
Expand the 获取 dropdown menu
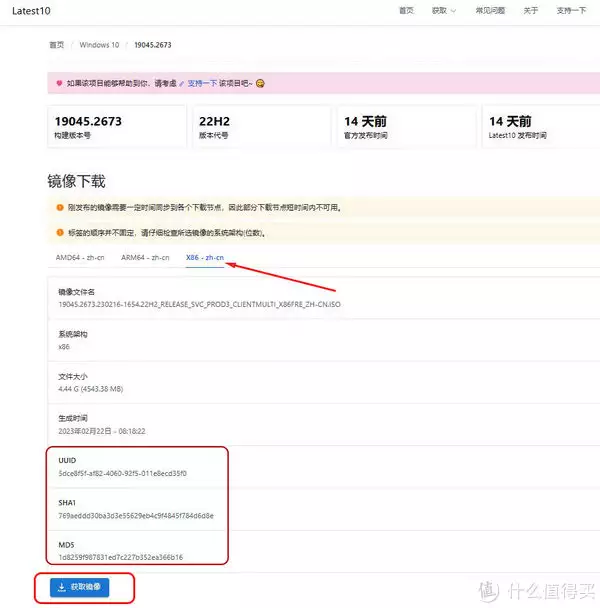pyautogui.click(x=444, y=10)
